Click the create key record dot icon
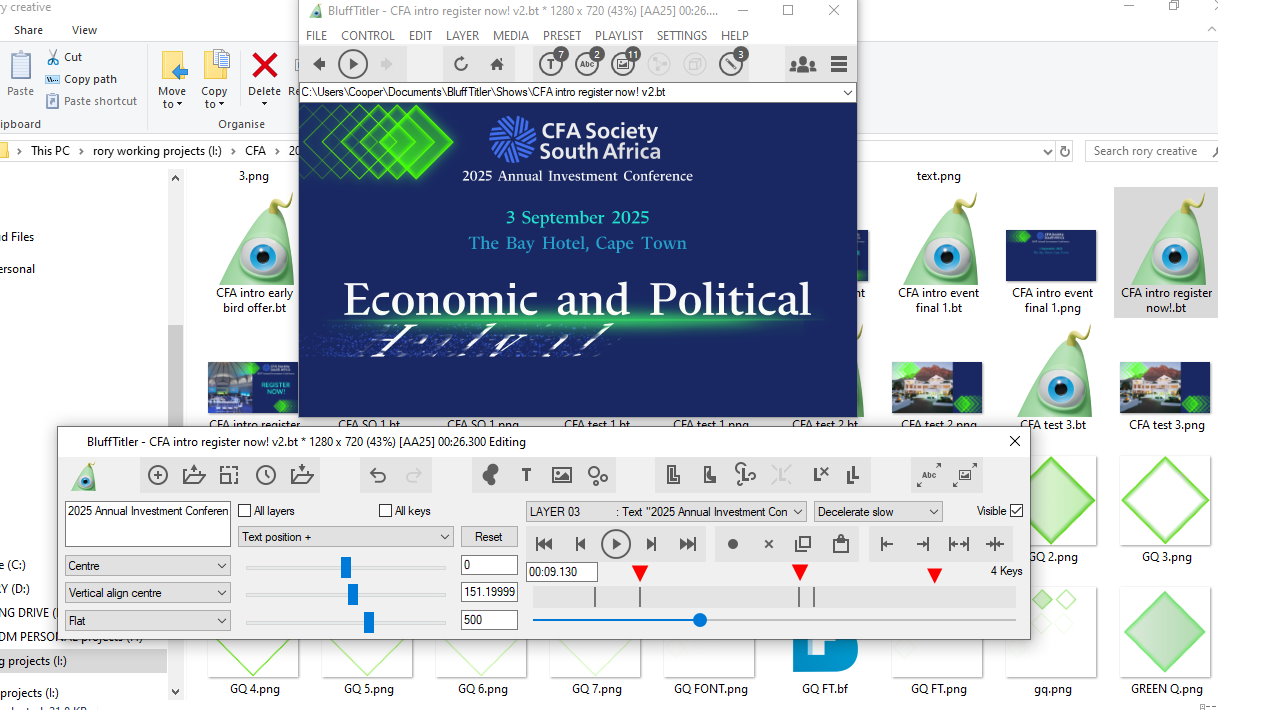The image size is (1280, 720). point(733,544)
